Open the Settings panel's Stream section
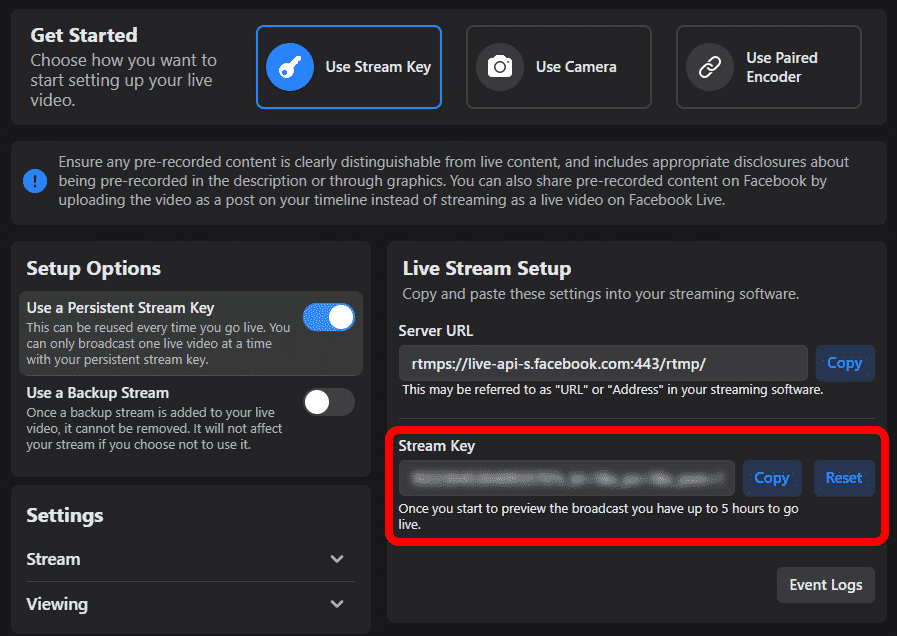 (x=53, y=559)
